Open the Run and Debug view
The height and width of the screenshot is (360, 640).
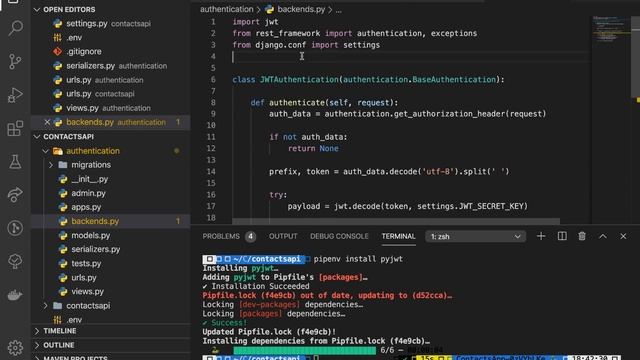pyautogui.click(x=16, y=95)
